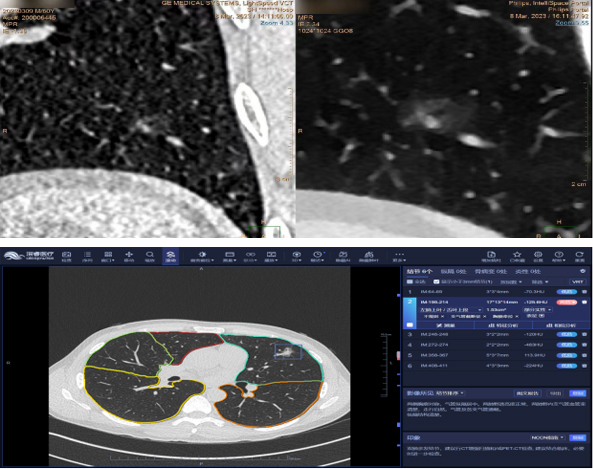
Task: Click the refresh arrow icon
Action: (579, 256)
